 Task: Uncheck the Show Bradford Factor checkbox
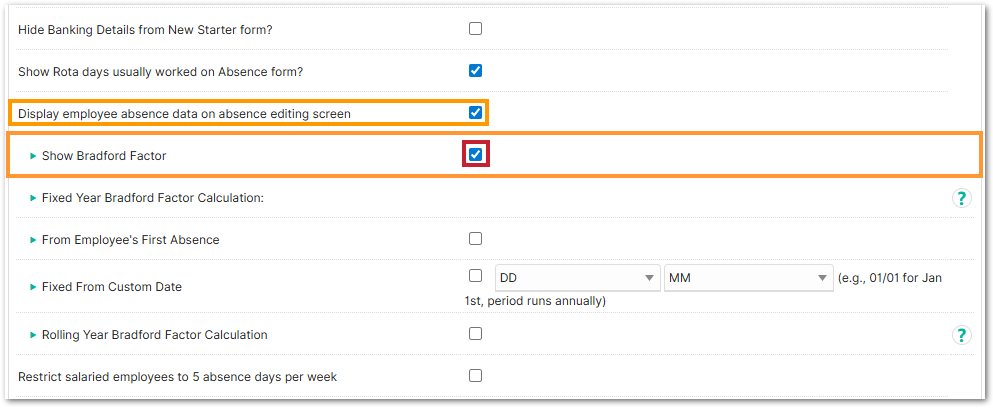pos(476,155)
